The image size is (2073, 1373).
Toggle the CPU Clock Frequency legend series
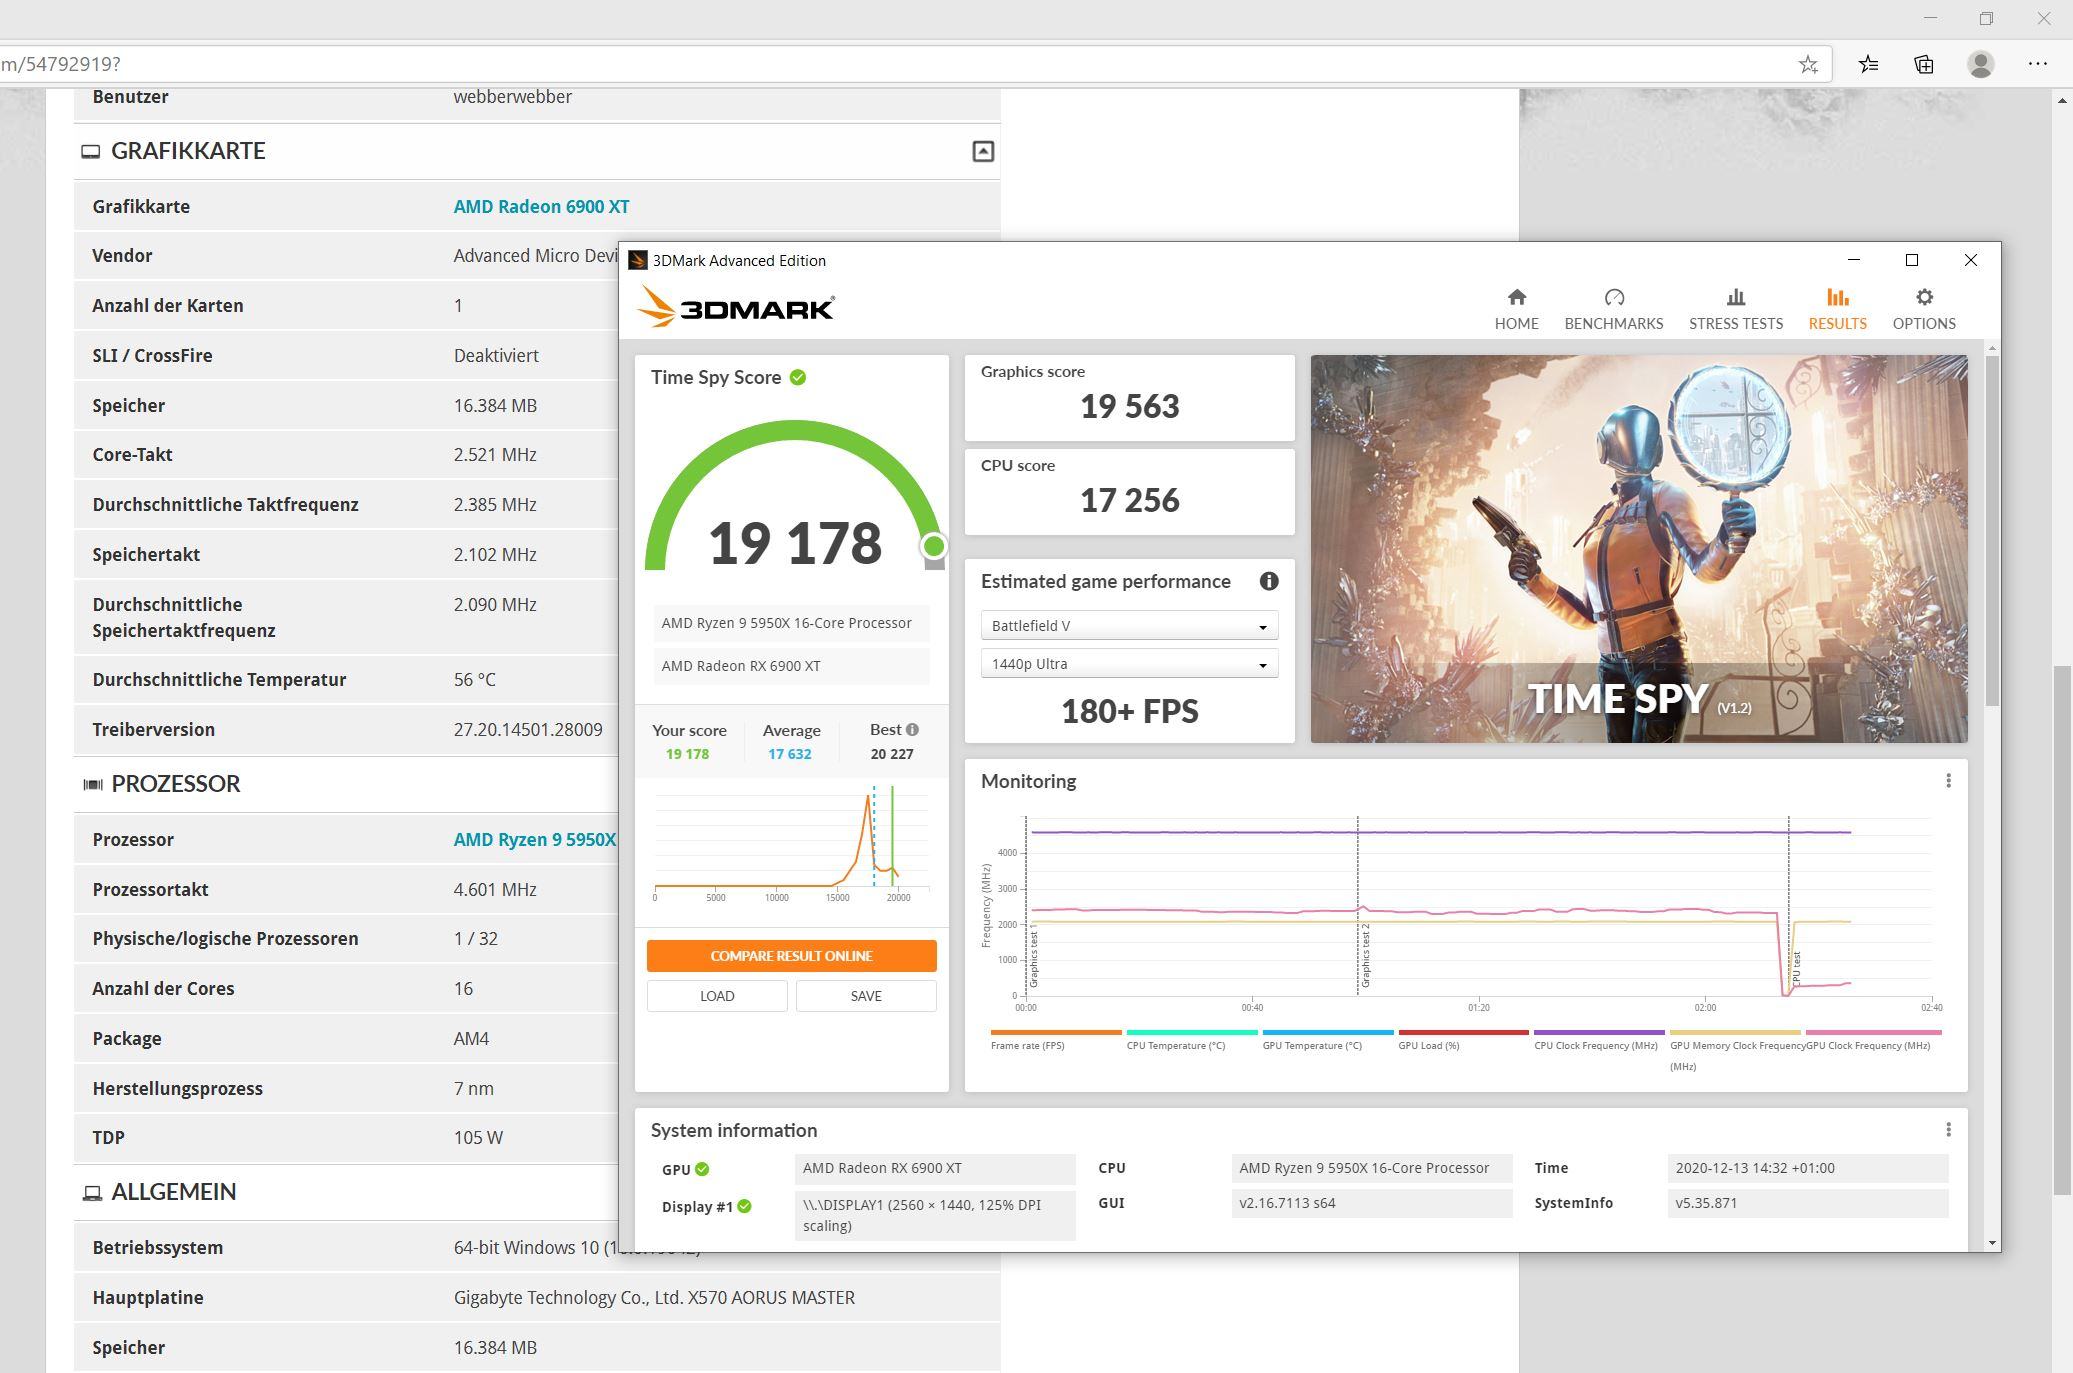point(1595,1045)
